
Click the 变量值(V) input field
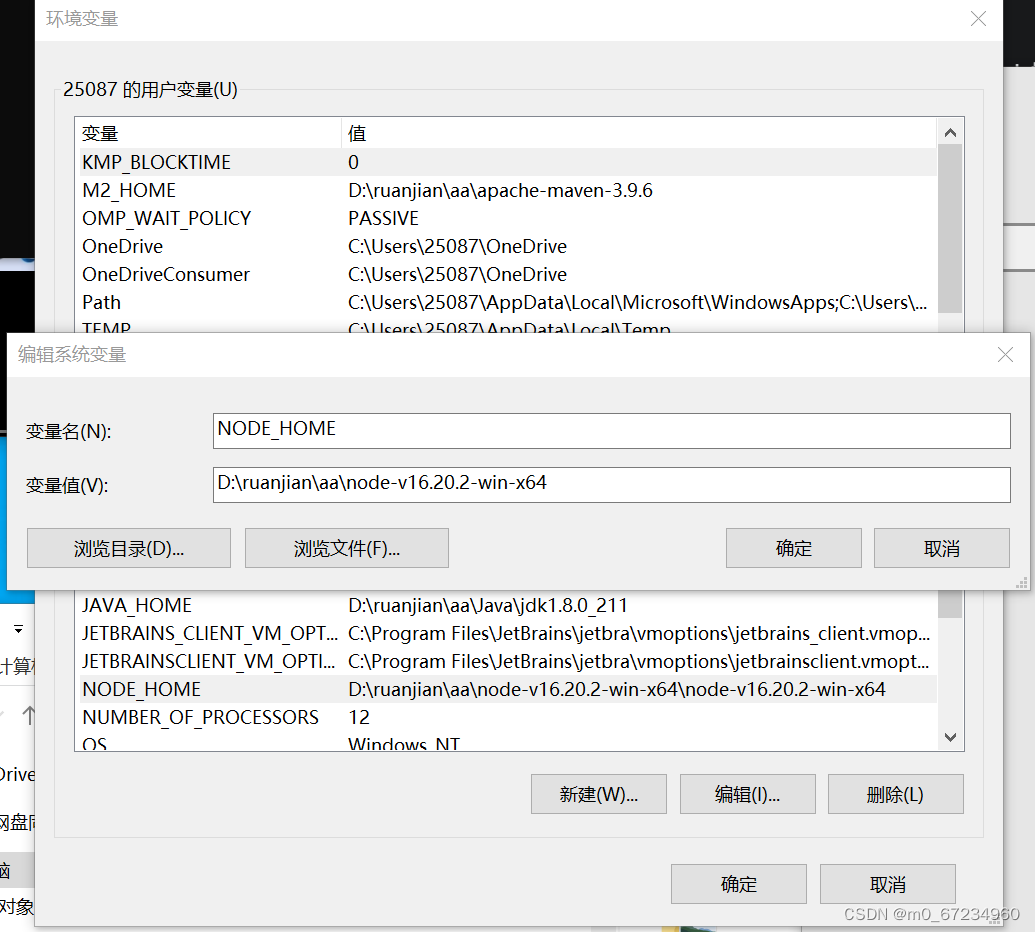coord(611,486)
